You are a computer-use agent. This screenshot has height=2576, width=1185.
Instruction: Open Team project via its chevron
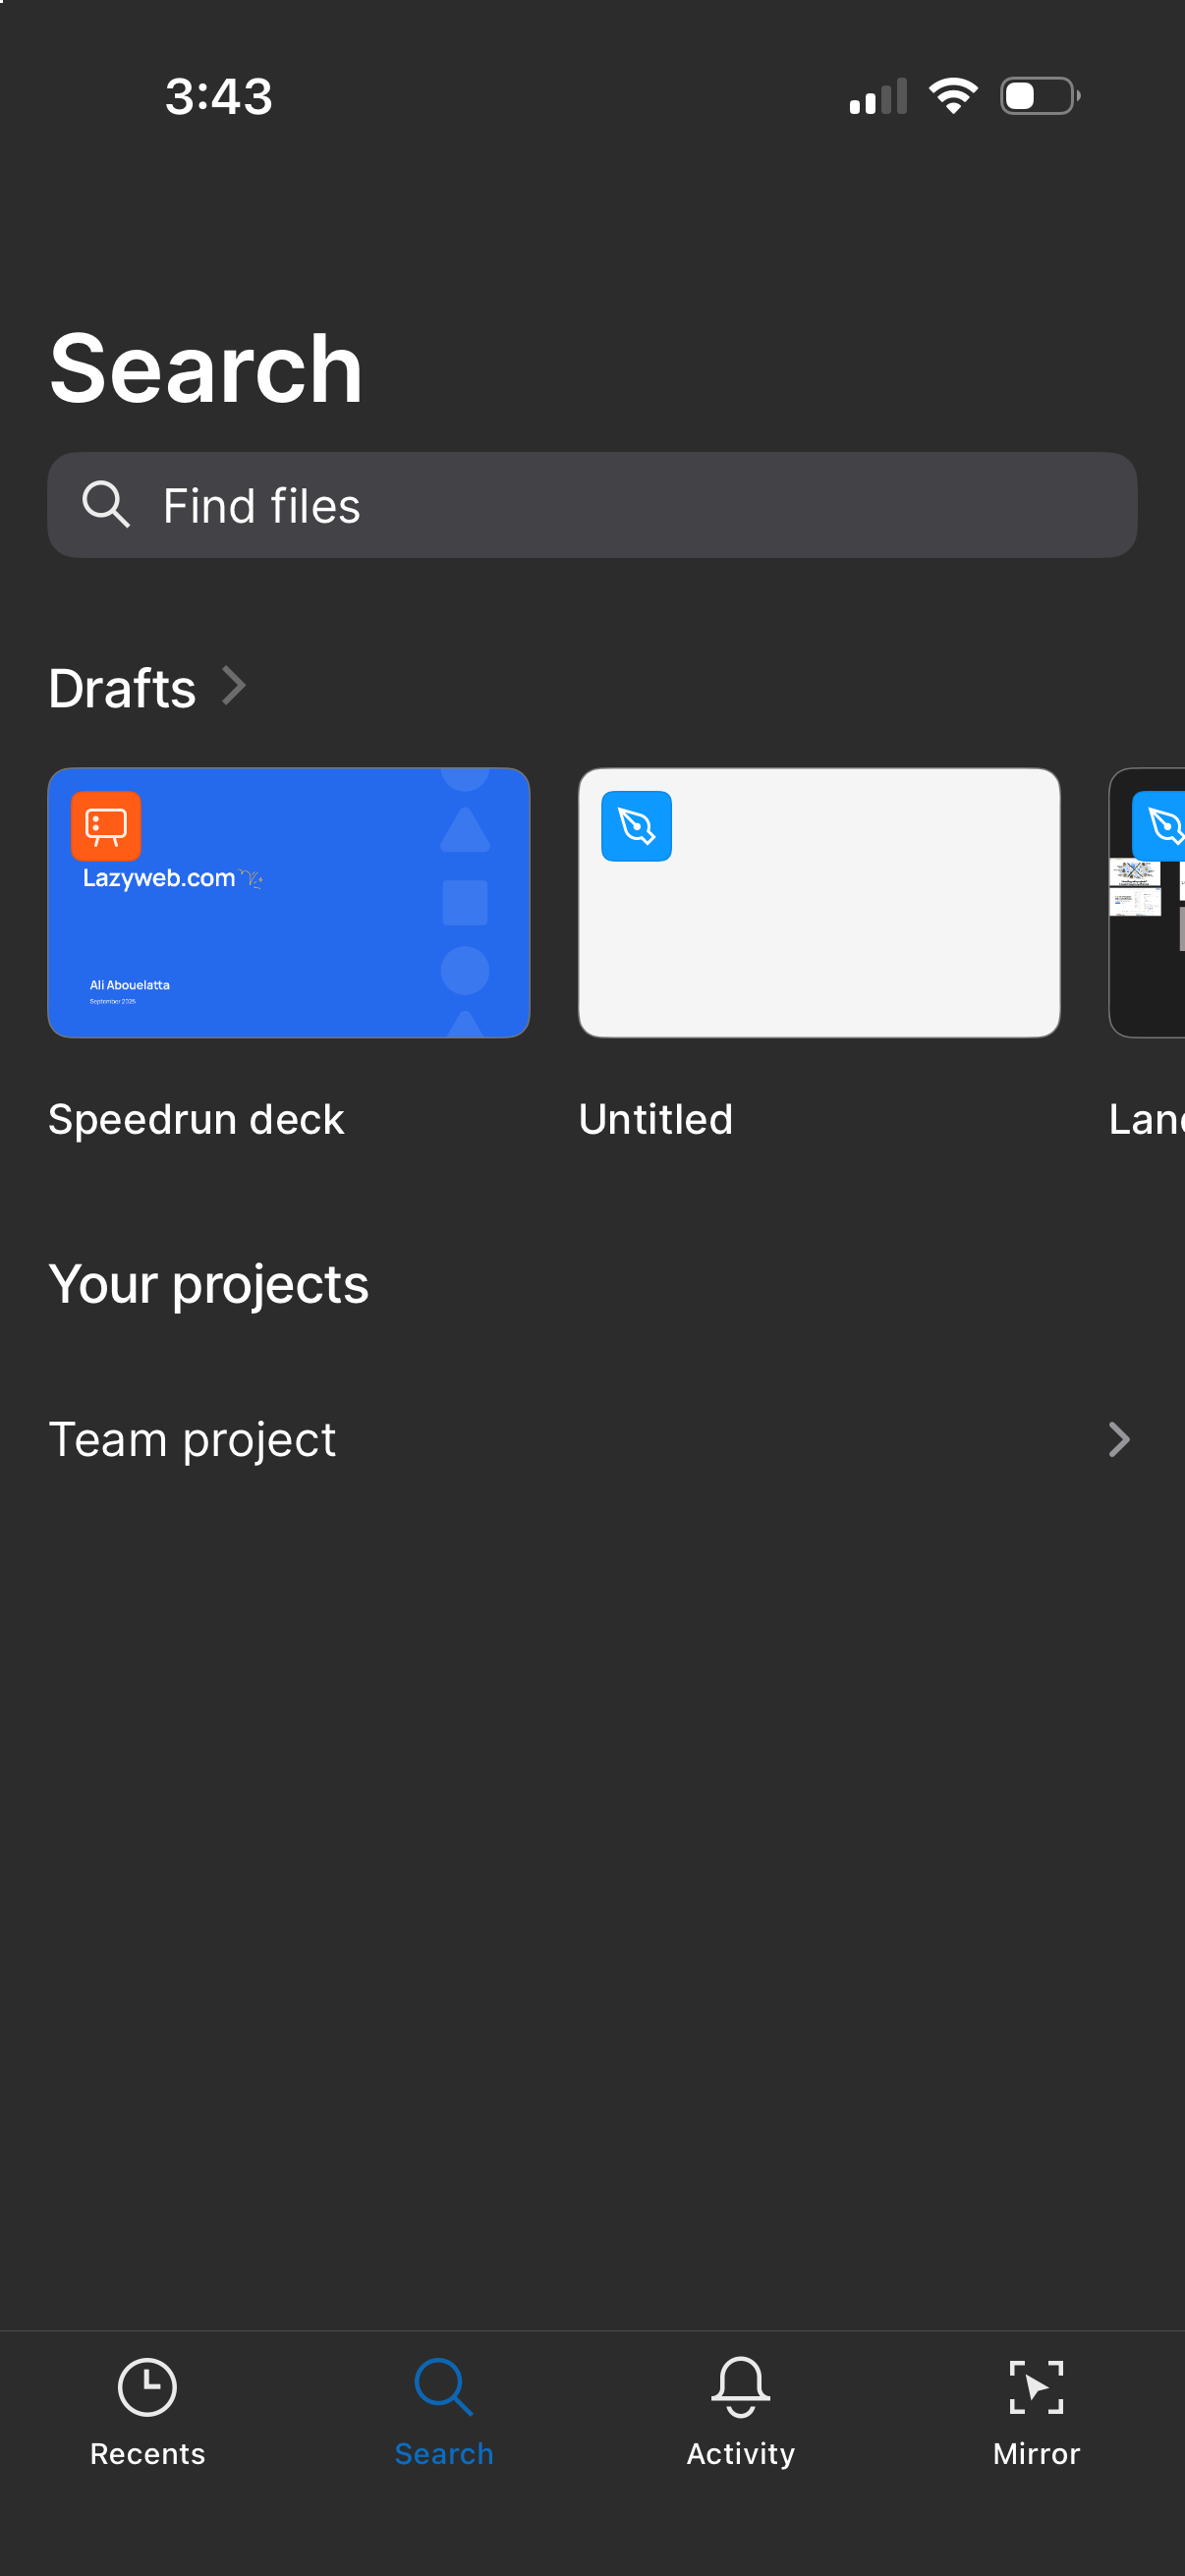(1119, 1439)
